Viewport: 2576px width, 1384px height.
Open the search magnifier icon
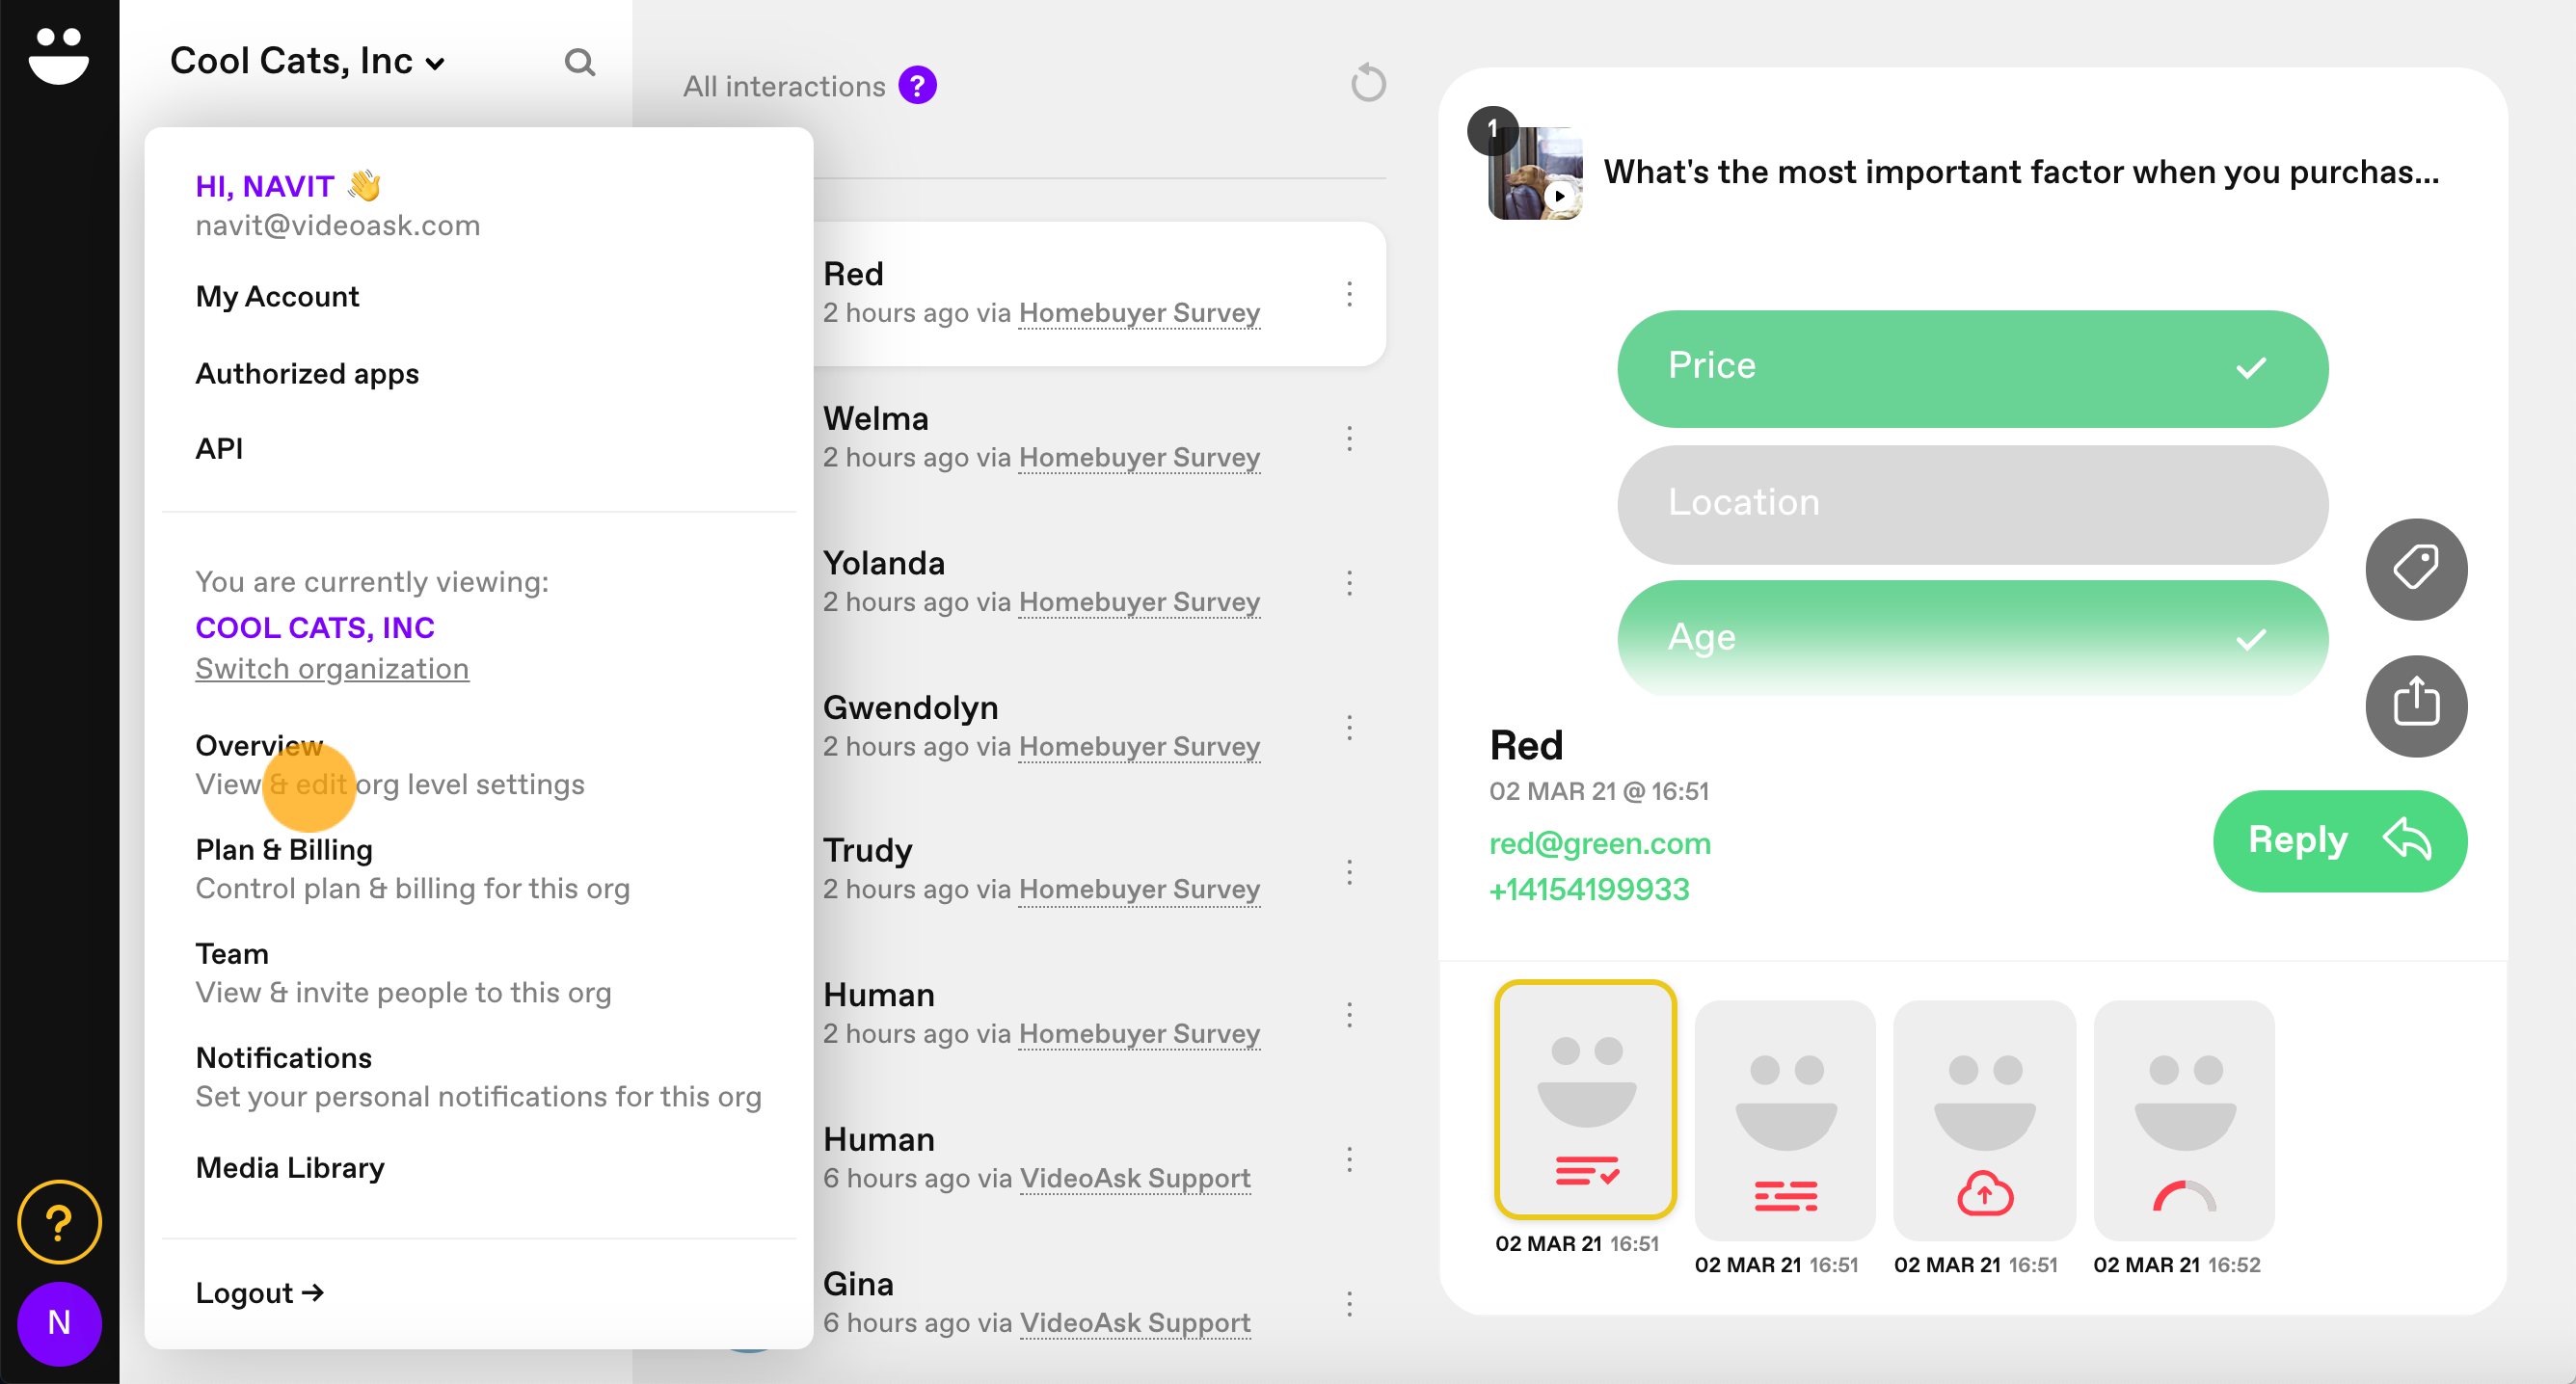[579, 62]
